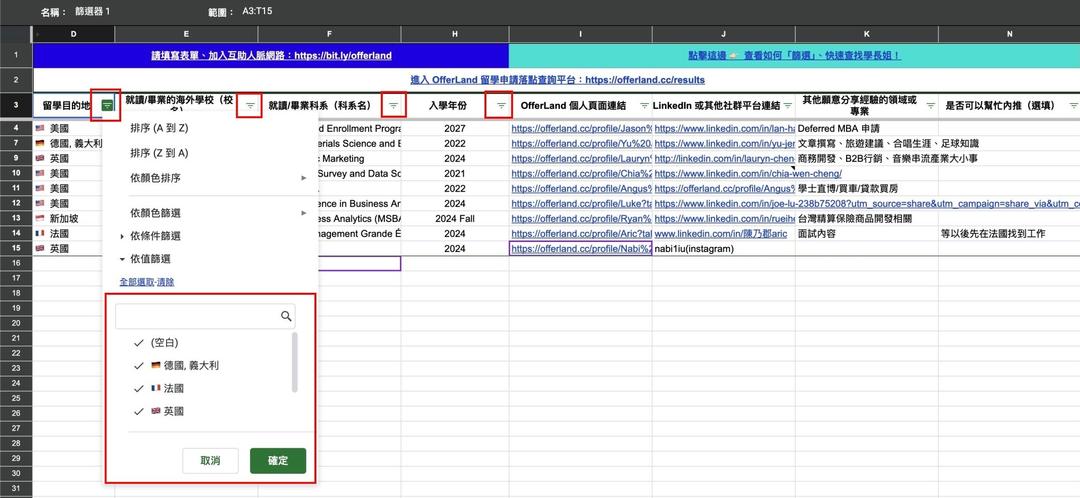
Task: Click the column N header
Action: coord(1009,34)
